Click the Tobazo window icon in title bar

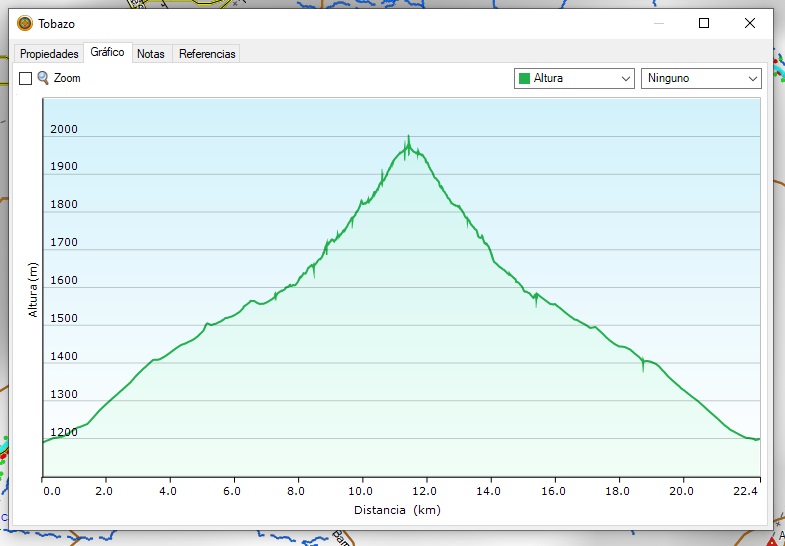click(25, 23)
